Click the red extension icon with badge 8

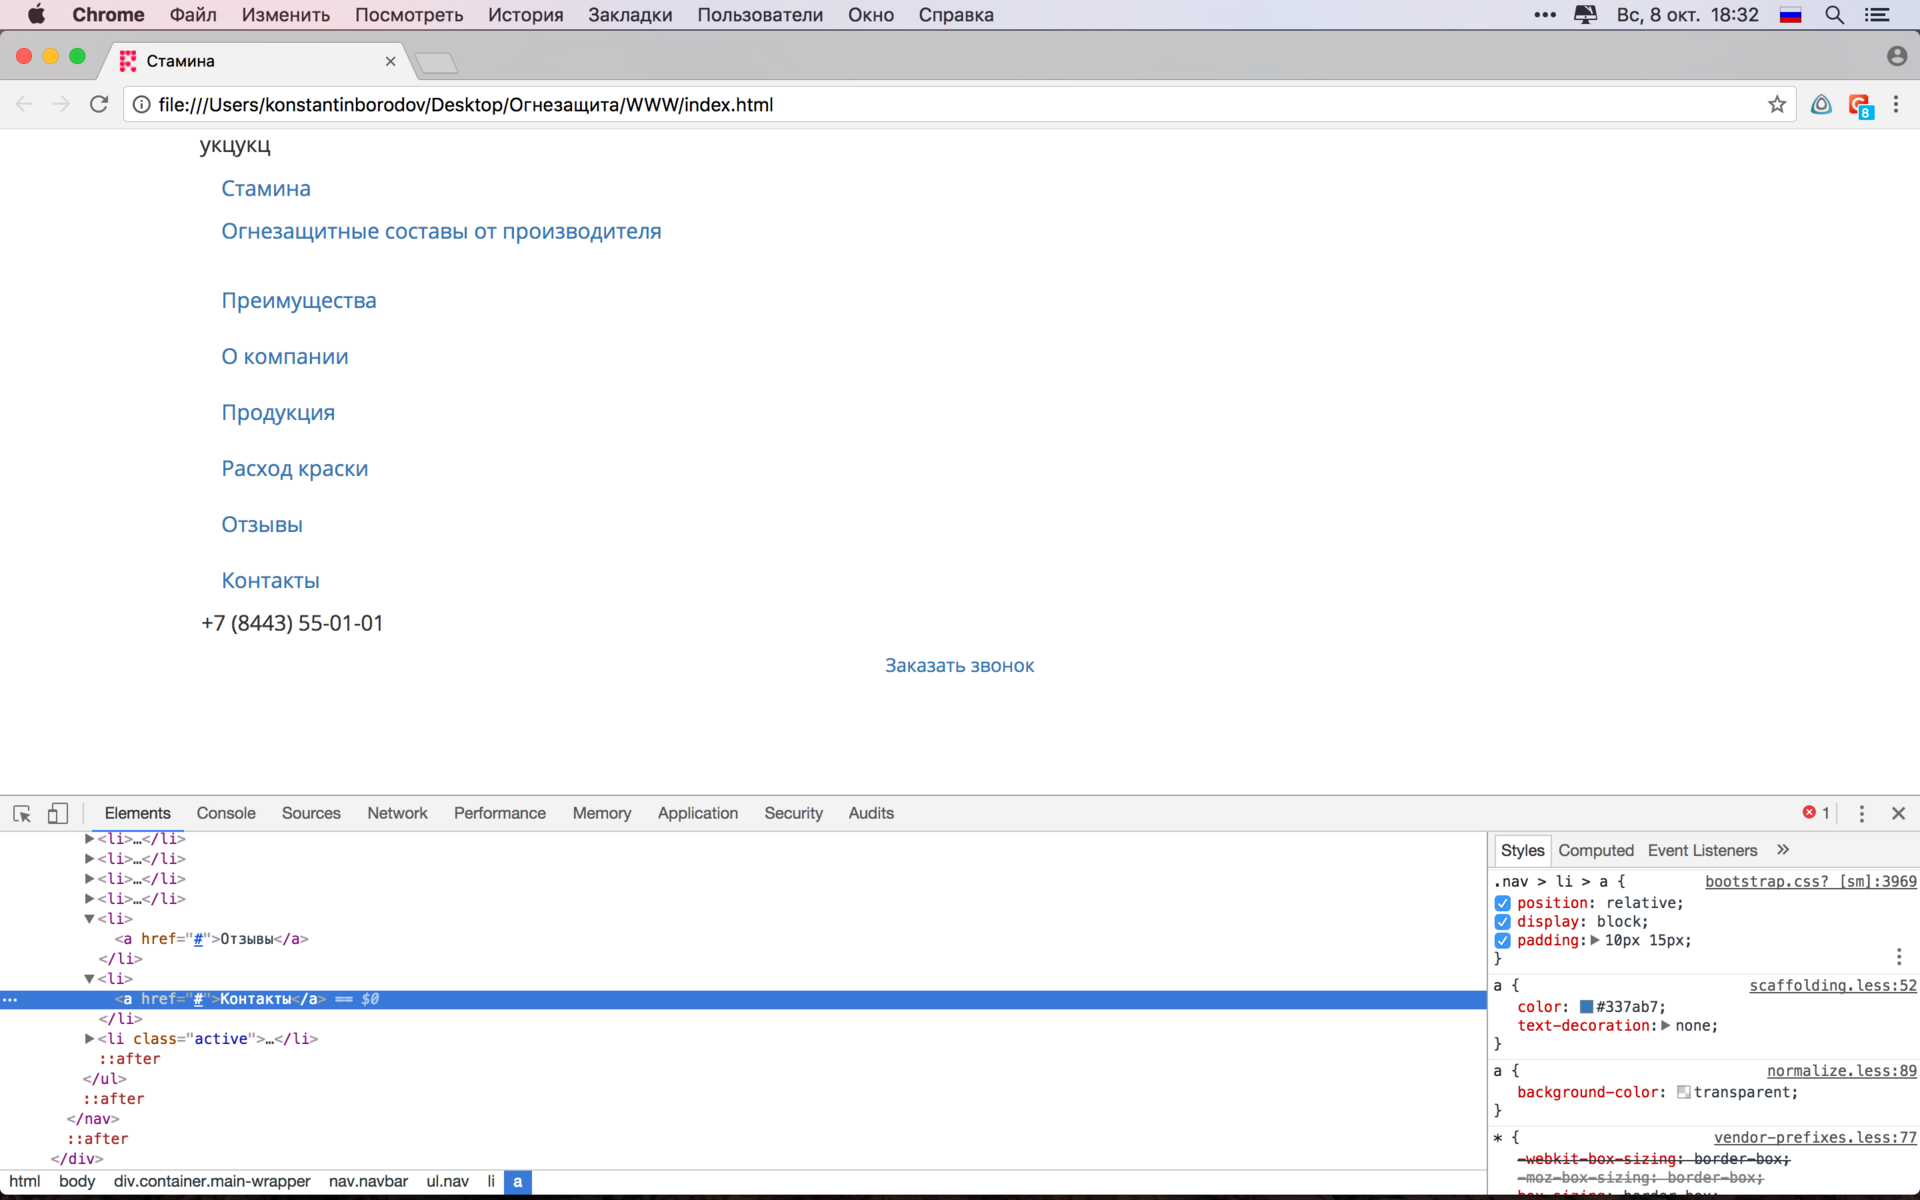click(x=1860, y=105)
